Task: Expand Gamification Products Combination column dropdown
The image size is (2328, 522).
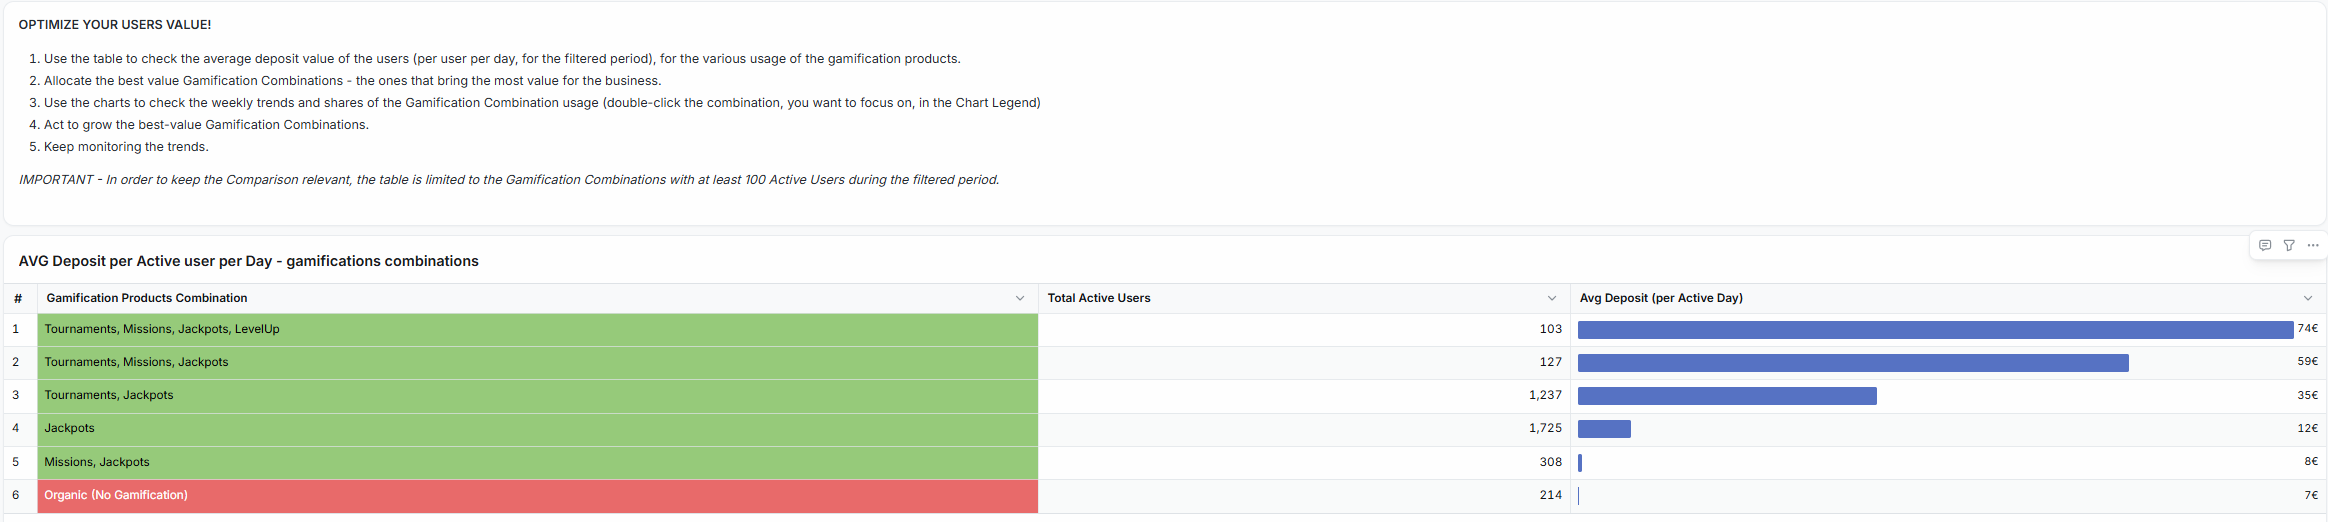Action: (1020, 298)
